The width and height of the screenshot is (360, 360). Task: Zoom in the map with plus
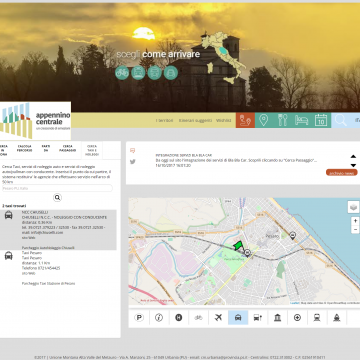coord(355,221)
